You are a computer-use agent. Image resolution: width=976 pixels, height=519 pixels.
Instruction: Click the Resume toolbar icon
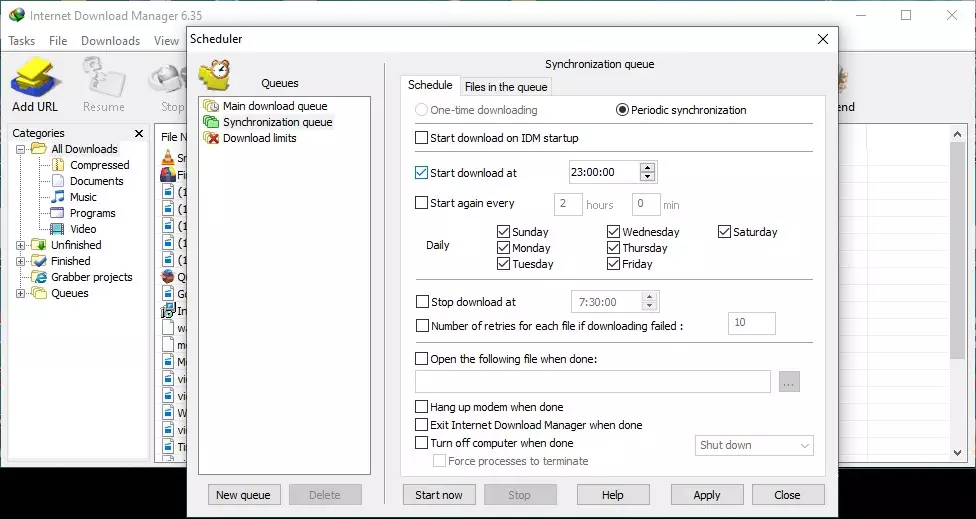(x=104, y=80)
